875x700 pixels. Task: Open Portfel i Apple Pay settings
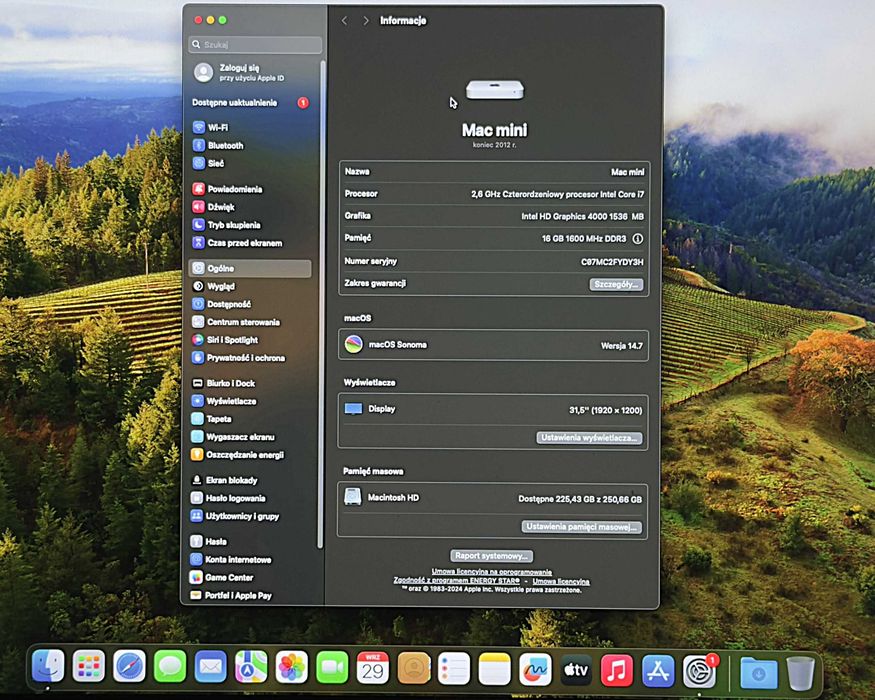coord(231,595)
